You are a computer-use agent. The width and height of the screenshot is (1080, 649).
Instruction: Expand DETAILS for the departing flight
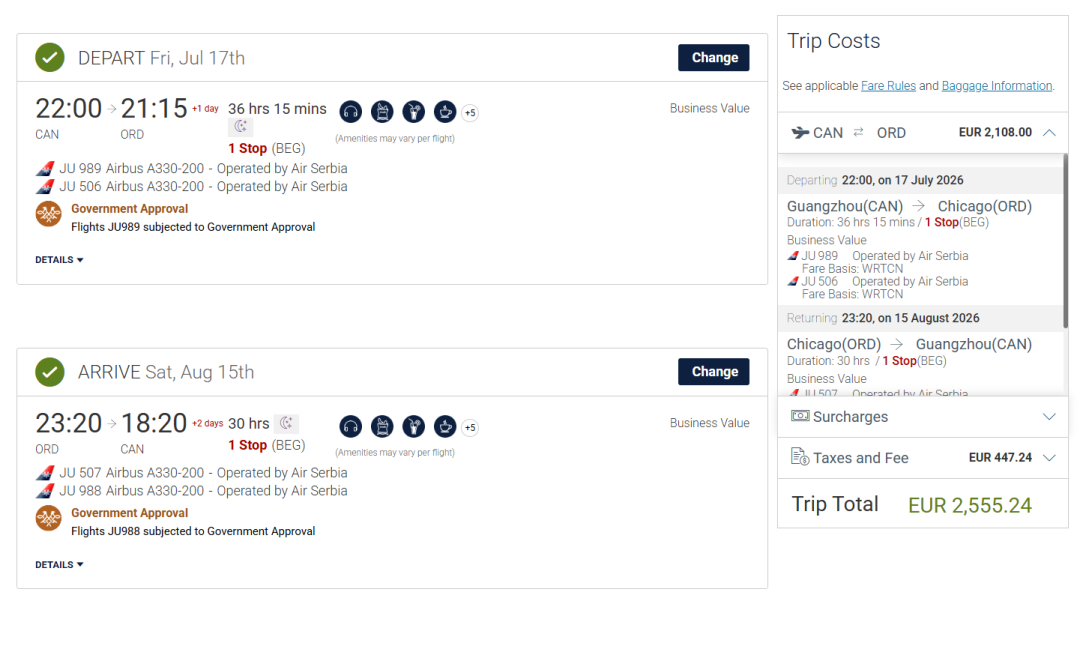pyautogui.click(x=59, y=260)
